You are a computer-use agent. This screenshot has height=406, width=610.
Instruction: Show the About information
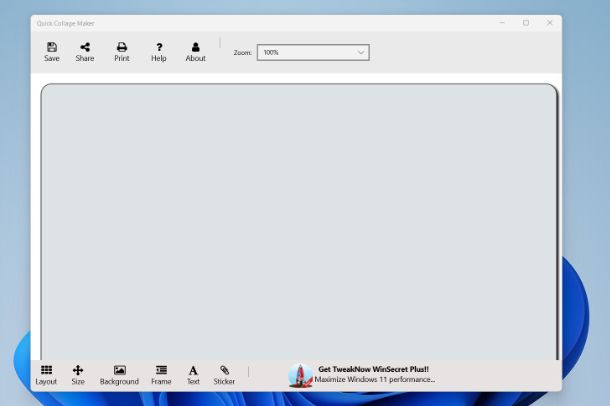195,52
